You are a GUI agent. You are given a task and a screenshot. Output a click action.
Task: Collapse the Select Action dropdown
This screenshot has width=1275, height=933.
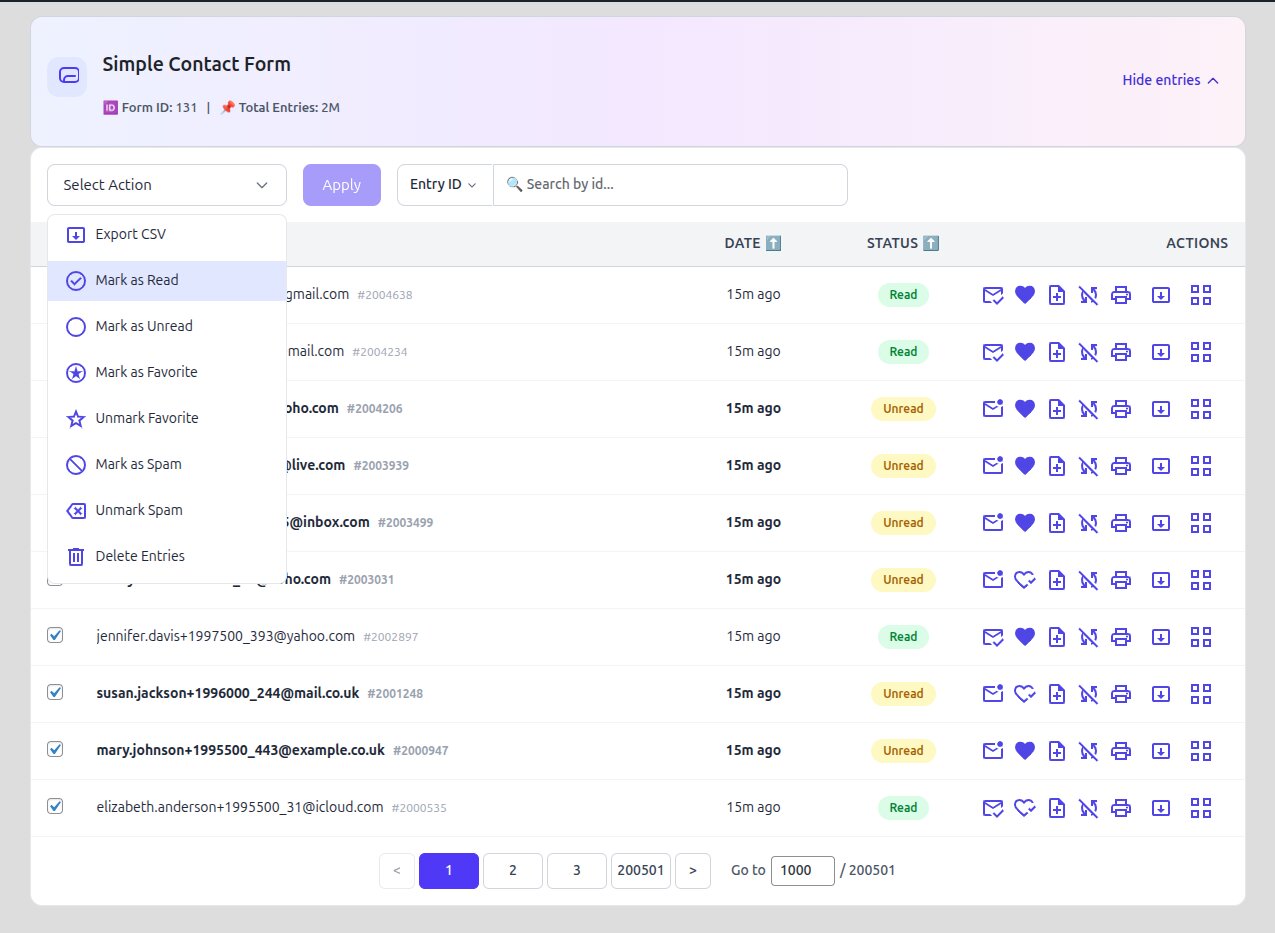166,185
